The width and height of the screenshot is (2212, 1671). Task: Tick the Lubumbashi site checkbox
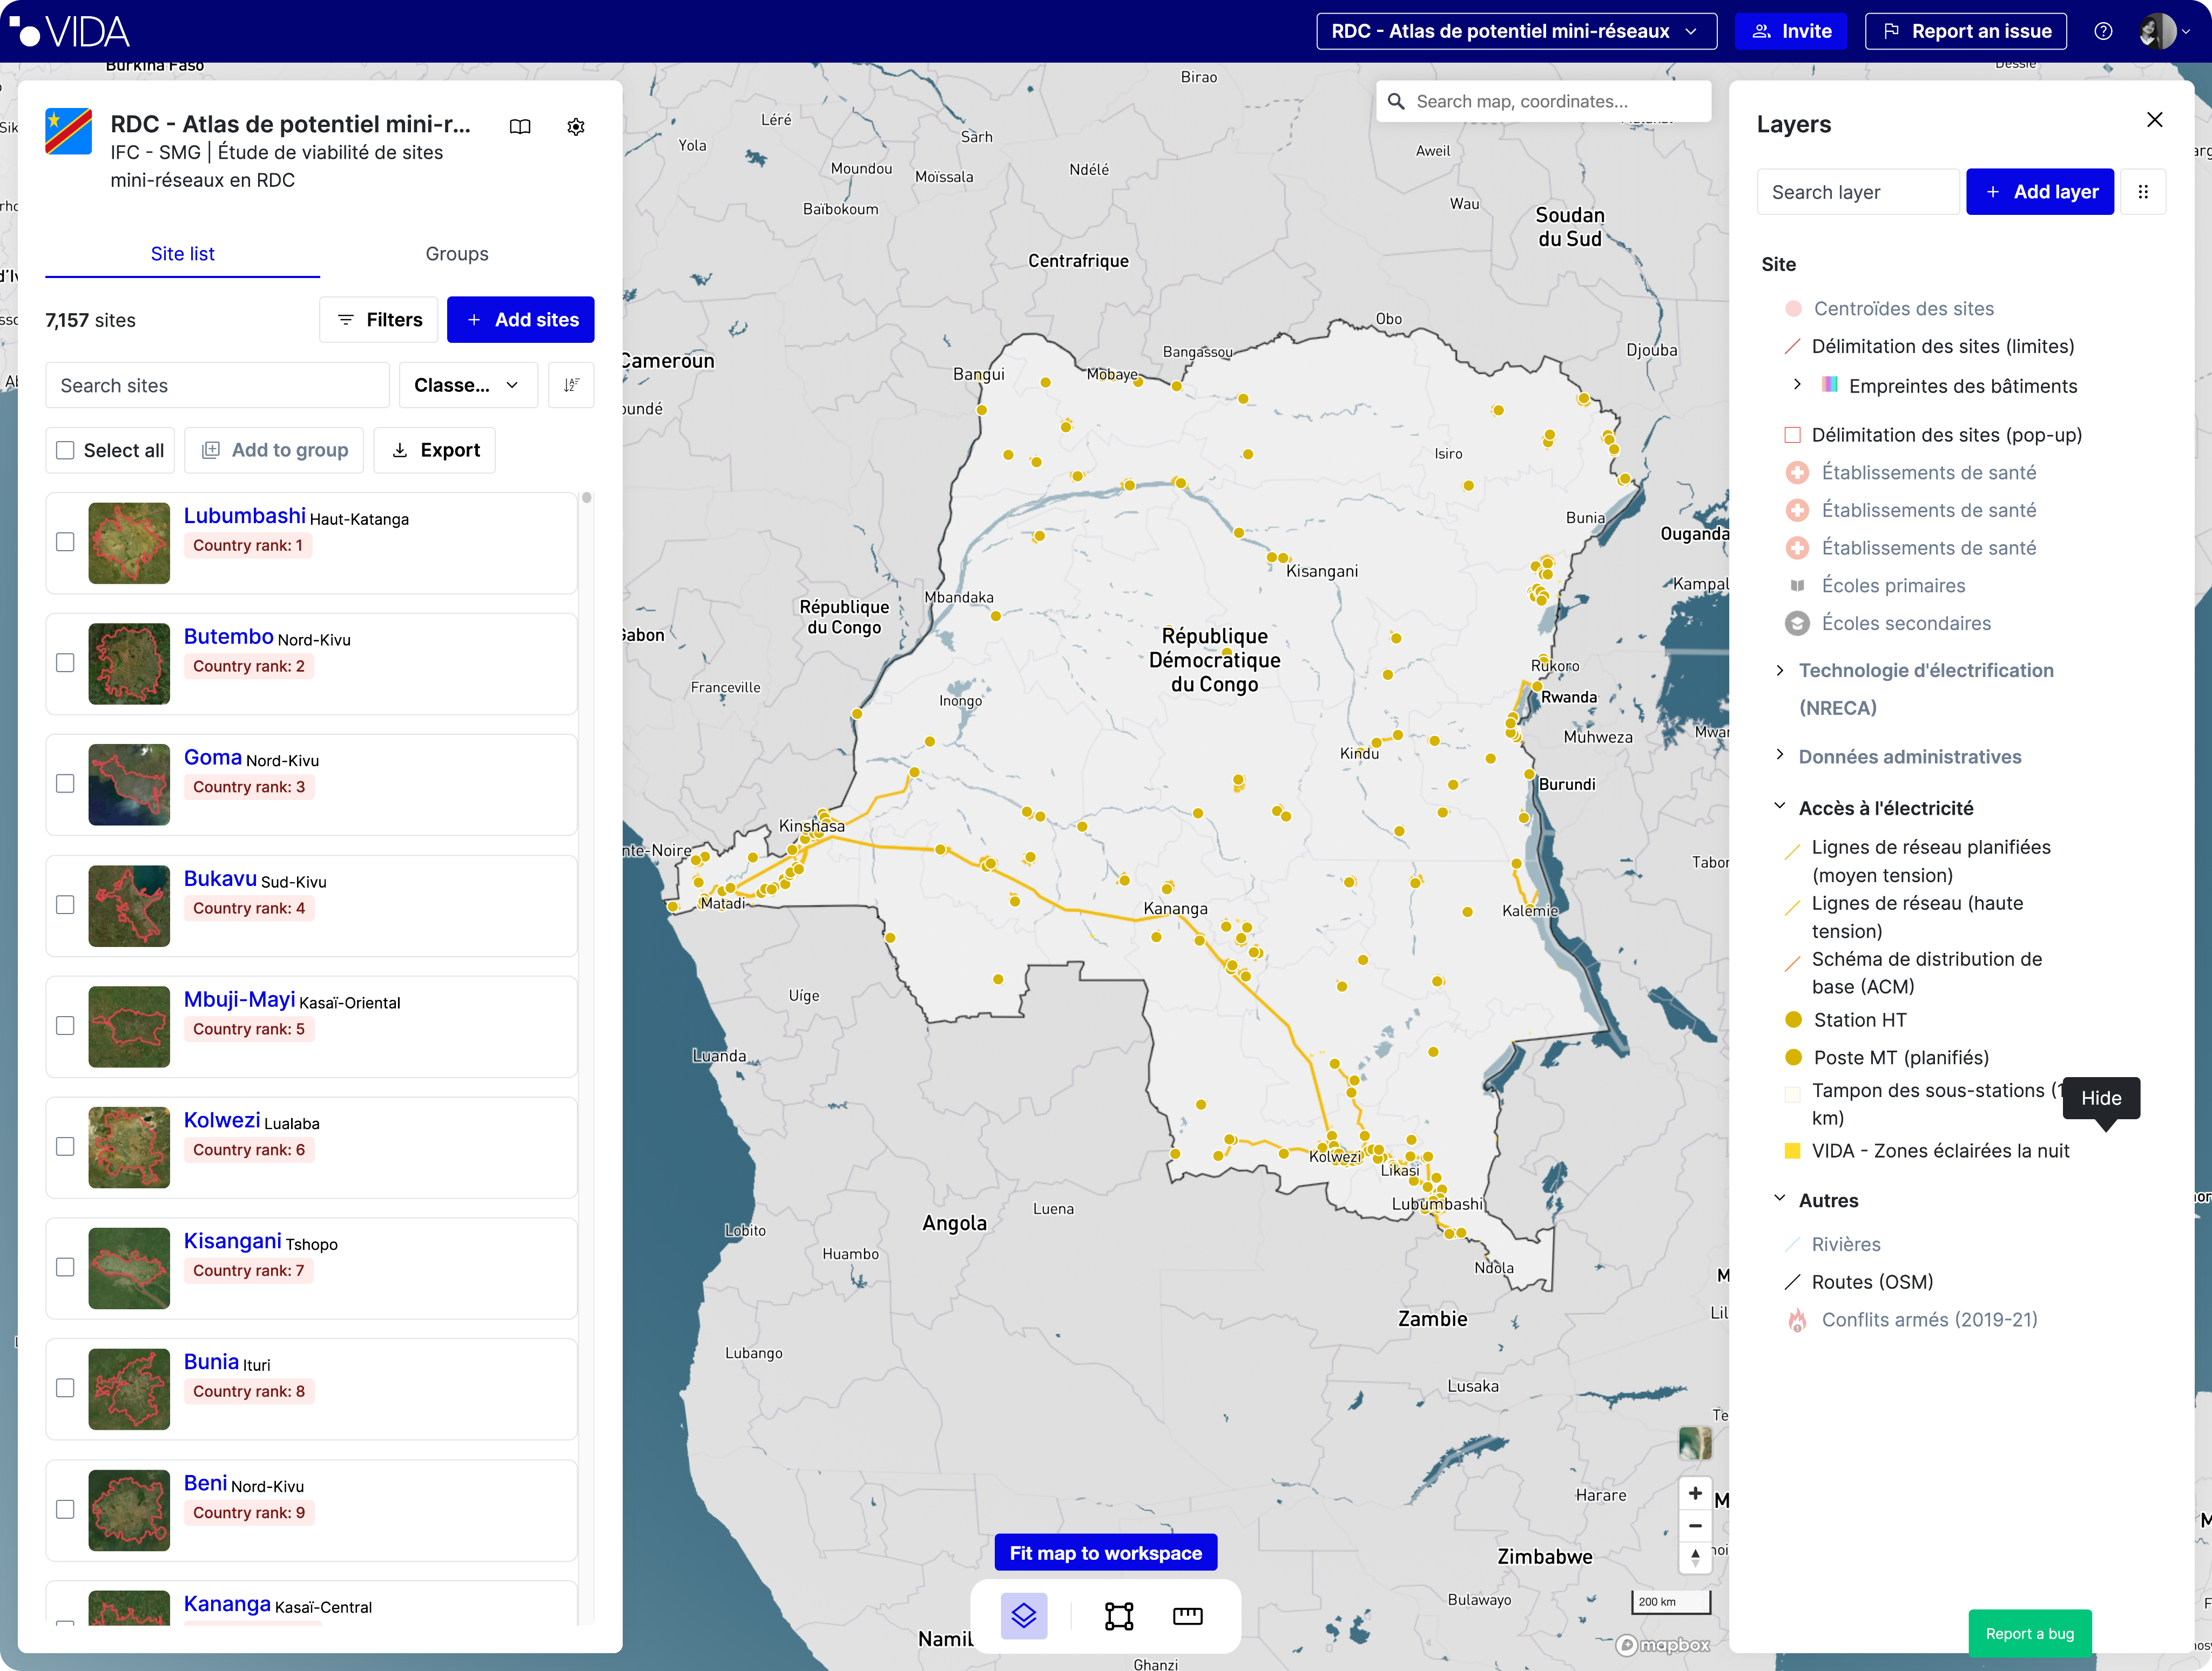coord(65,542)
